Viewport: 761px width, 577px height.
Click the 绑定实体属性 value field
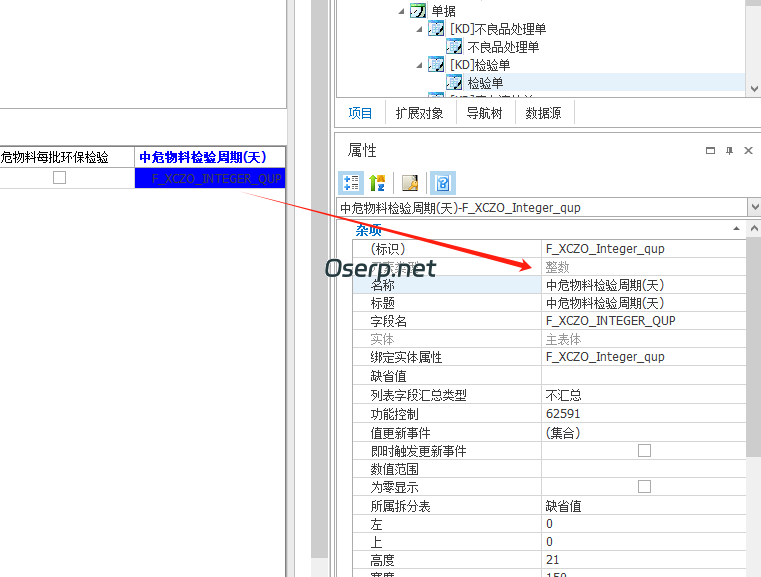[644, 357]
